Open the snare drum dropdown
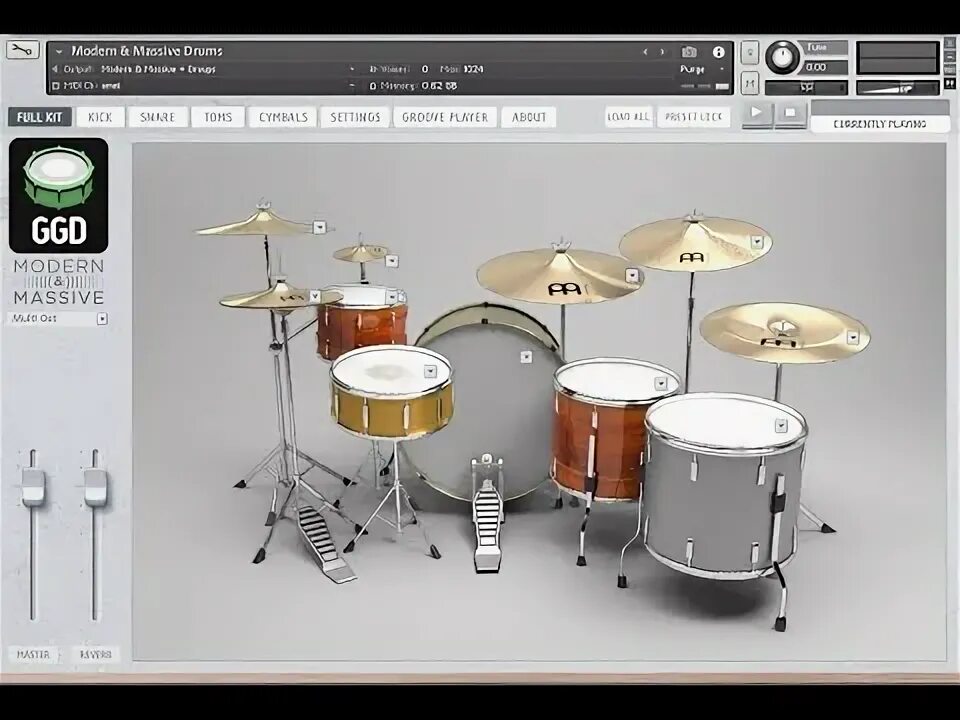960x720 pixels. point(430,371)
